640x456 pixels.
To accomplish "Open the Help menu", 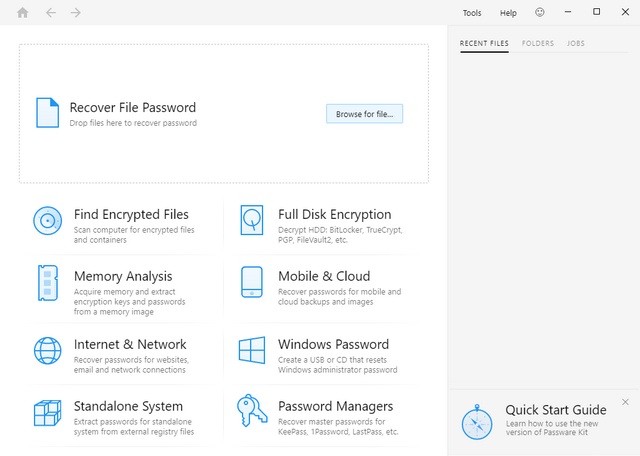I will coord(508,13).
